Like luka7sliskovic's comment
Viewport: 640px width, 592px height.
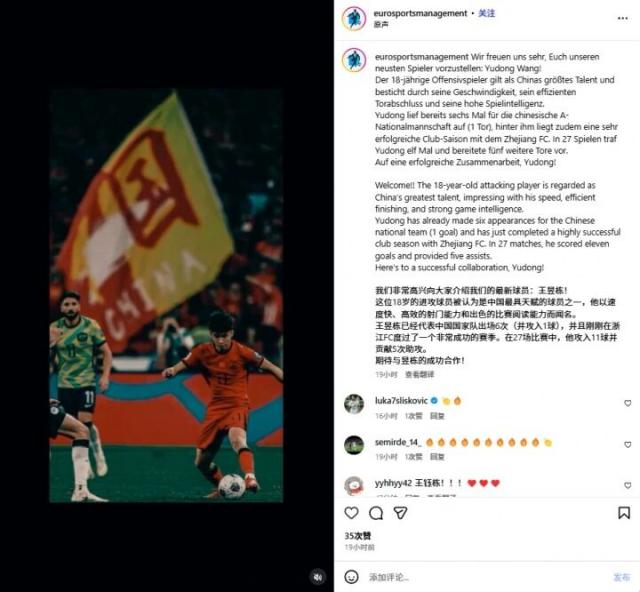tap(628, 403)
